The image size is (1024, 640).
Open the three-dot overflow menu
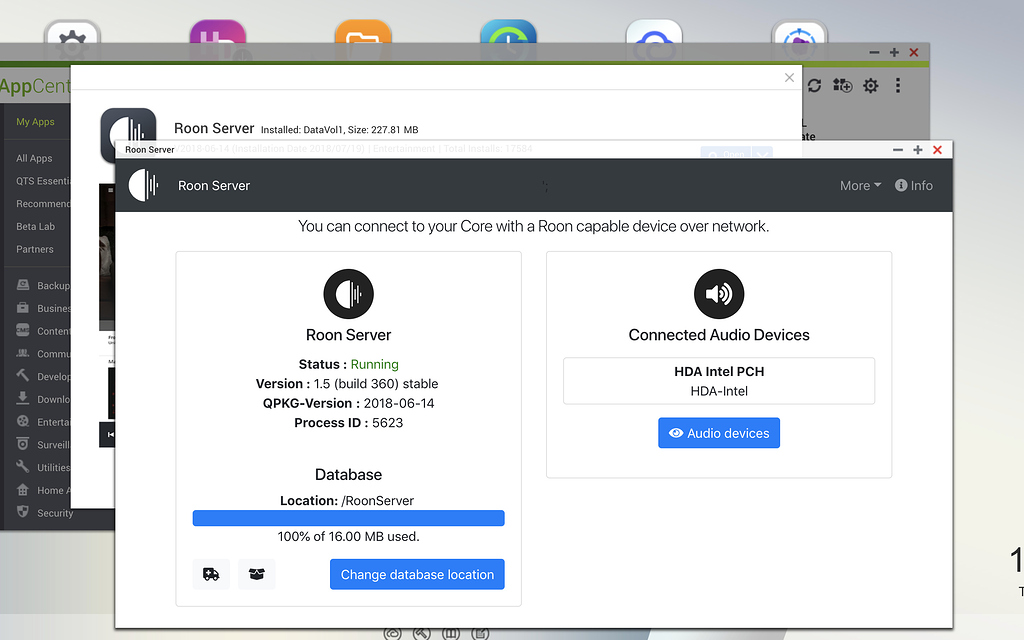[897, 86]
